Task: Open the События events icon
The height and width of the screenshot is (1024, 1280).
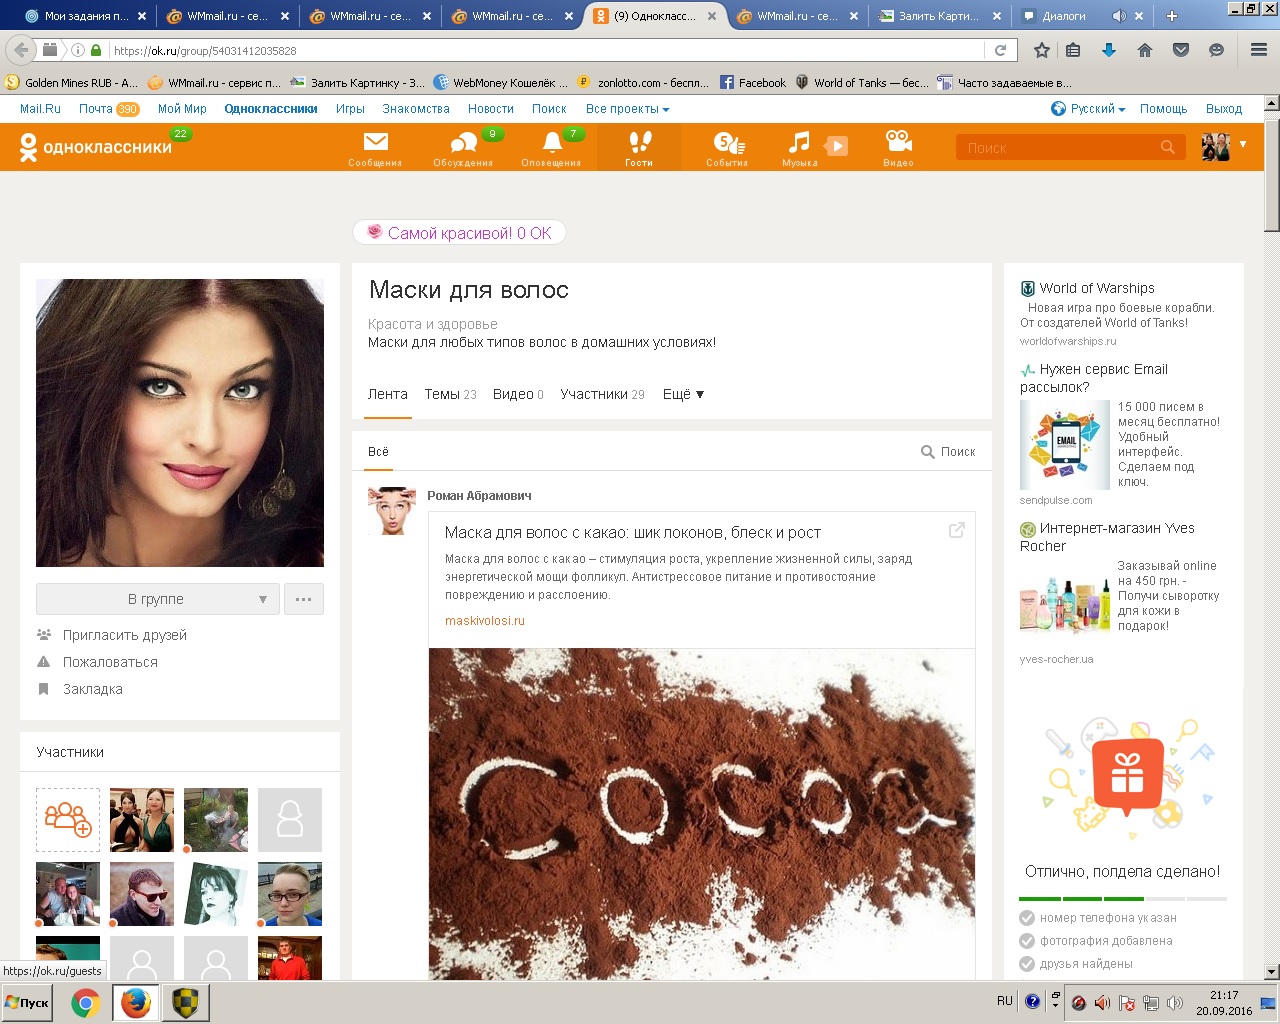Action: (x=727, y=147)
